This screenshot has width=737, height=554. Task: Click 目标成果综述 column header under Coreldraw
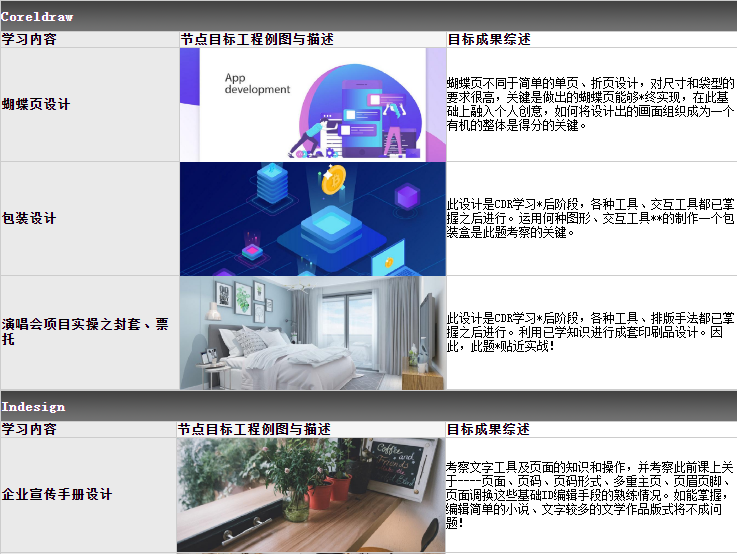[x=488, y=40]
